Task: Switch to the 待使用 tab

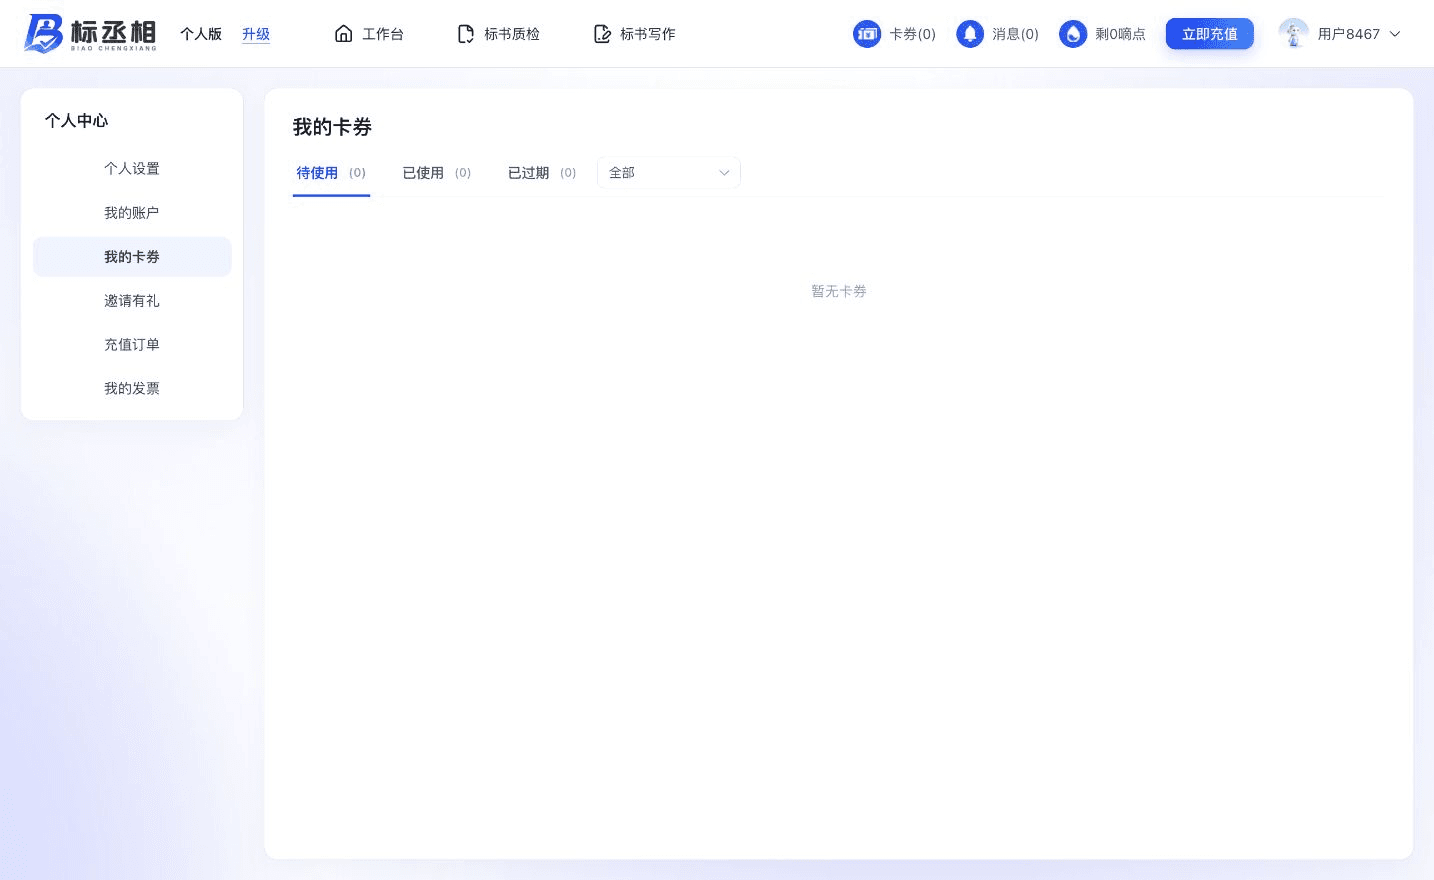Action: (x=331, y=173)
